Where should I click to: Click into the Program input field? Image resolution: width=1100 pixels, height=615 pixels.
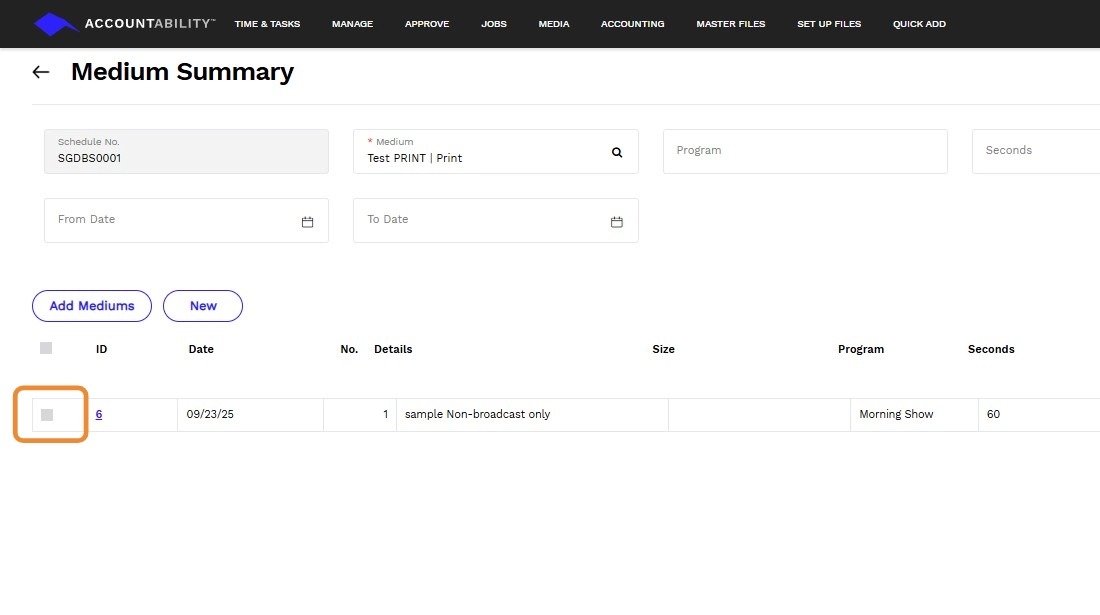pyautogui.click(x=805, y=151)
